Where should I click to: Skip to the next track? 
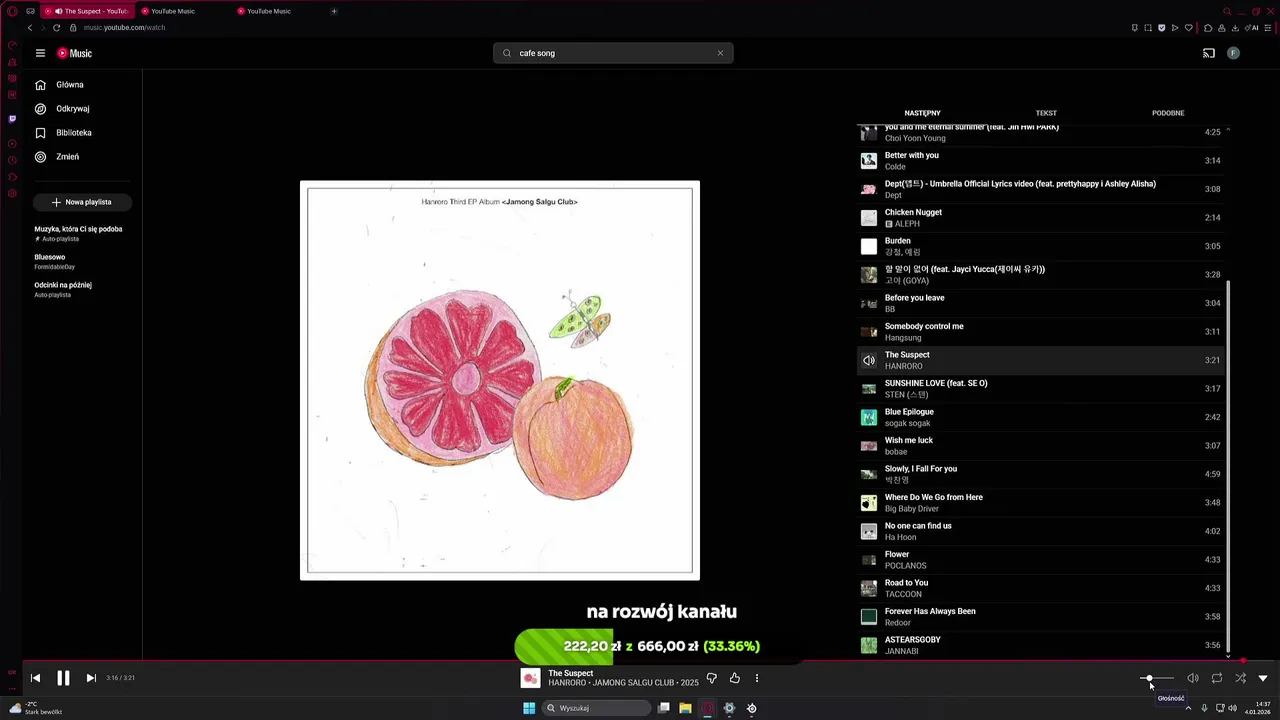[x=91, y=678]
